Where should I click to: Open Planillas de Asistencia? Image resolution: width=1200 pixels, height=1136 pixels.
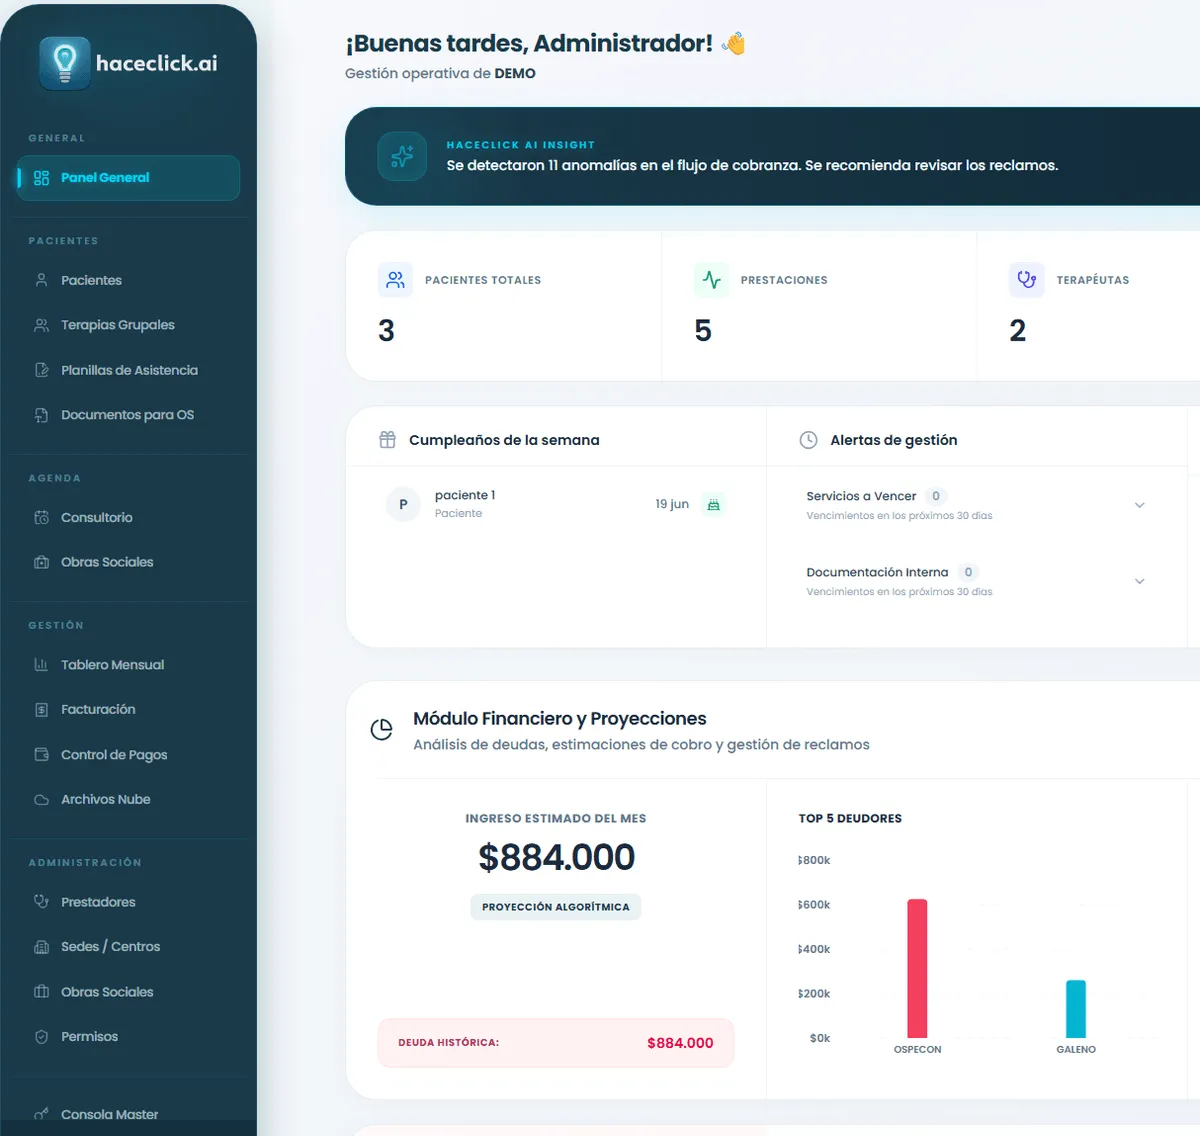[128, 370]
